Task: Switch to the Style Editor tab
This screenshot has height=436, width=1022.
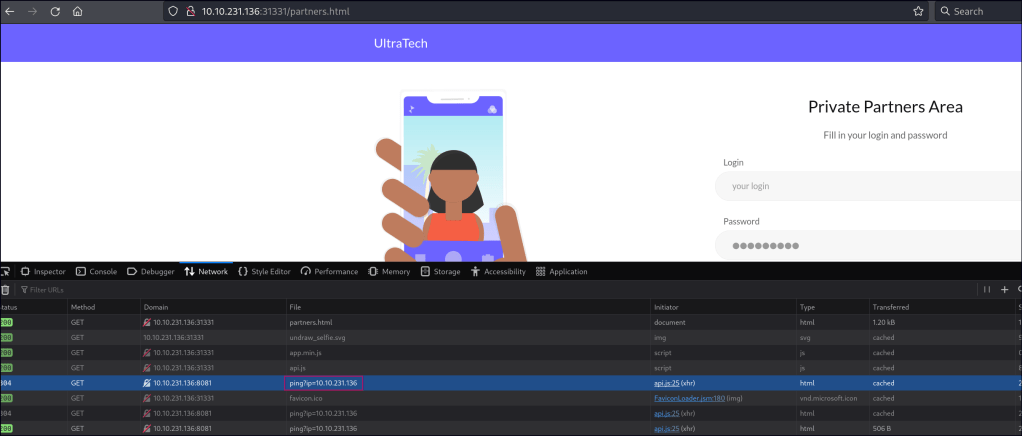Action: [x=264, y=271]
